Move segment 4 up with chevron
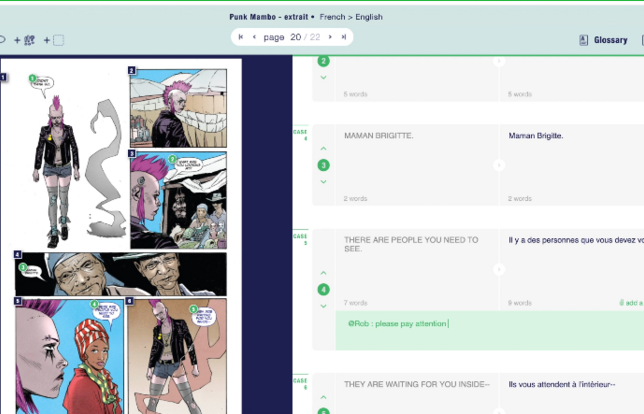 tap(323, 273)
